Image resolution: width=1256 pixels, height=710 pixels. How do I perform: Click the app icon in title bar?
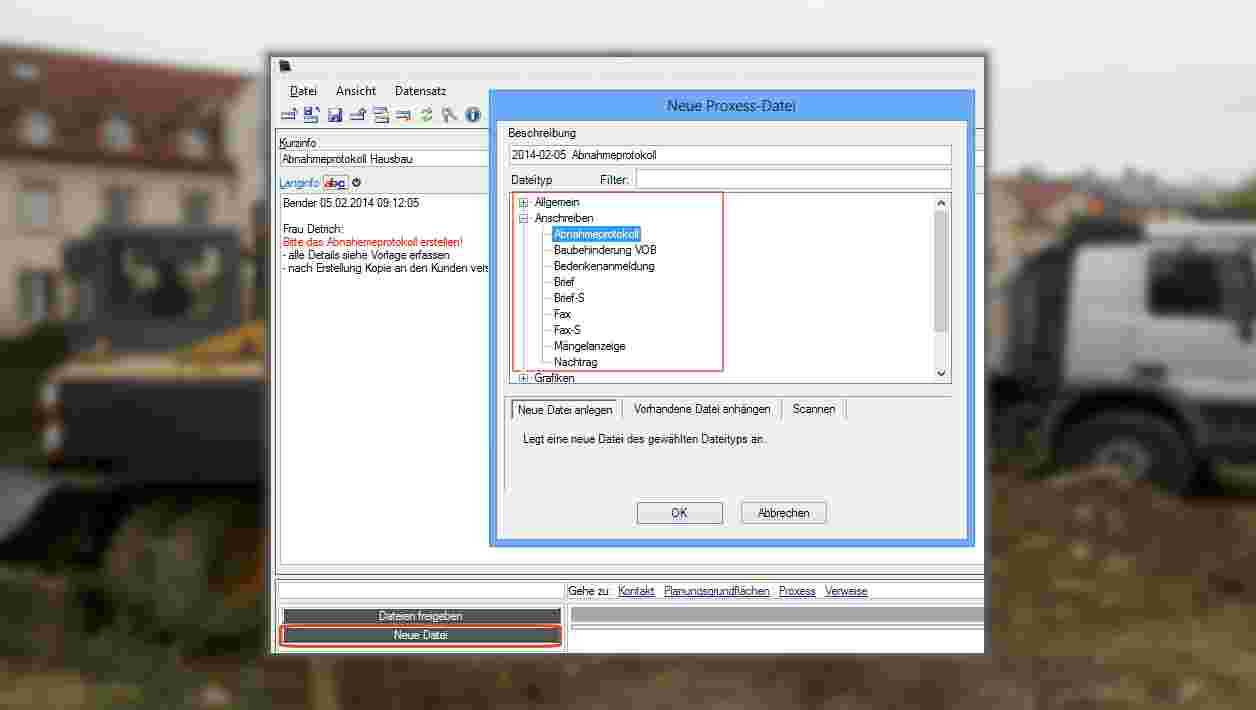(286, 67)
